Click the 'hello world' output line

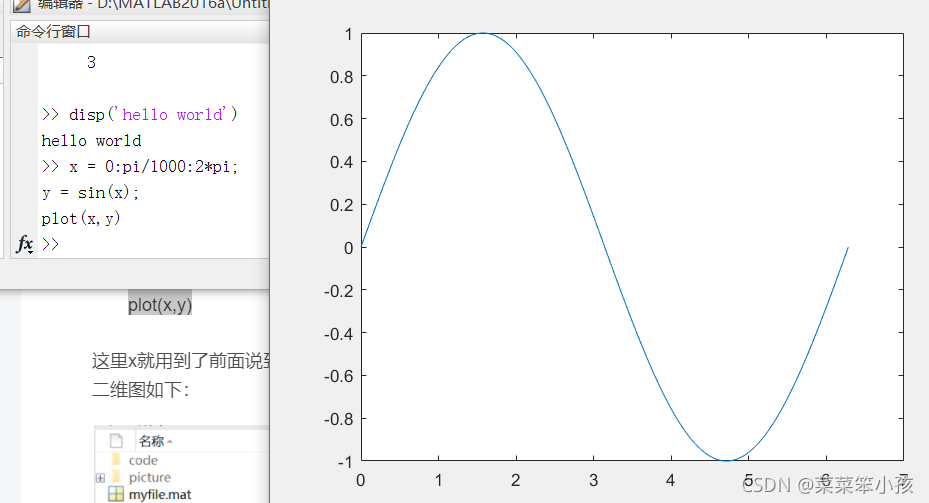point(91,140)
